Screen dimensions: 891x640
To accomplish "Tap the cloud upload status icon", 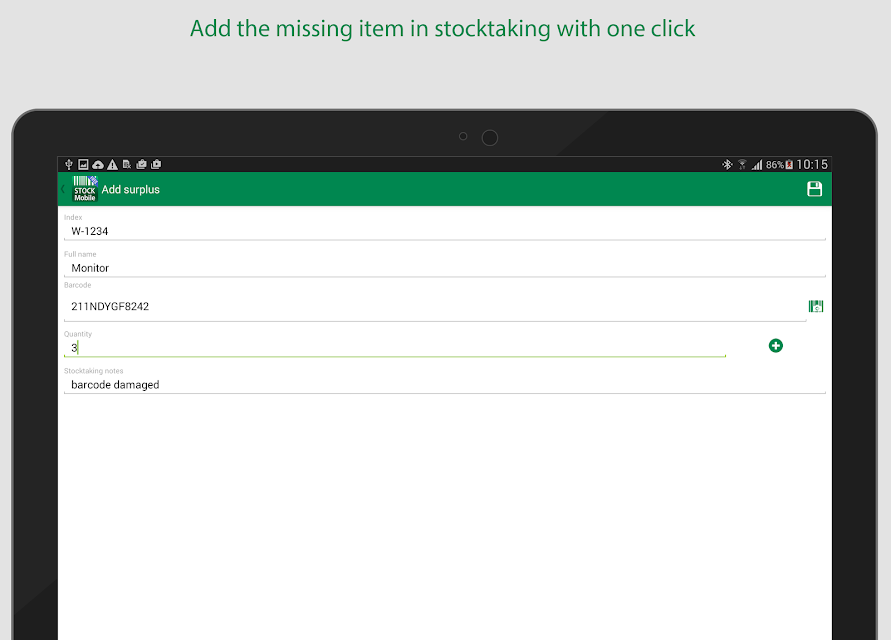I will 98,165.
